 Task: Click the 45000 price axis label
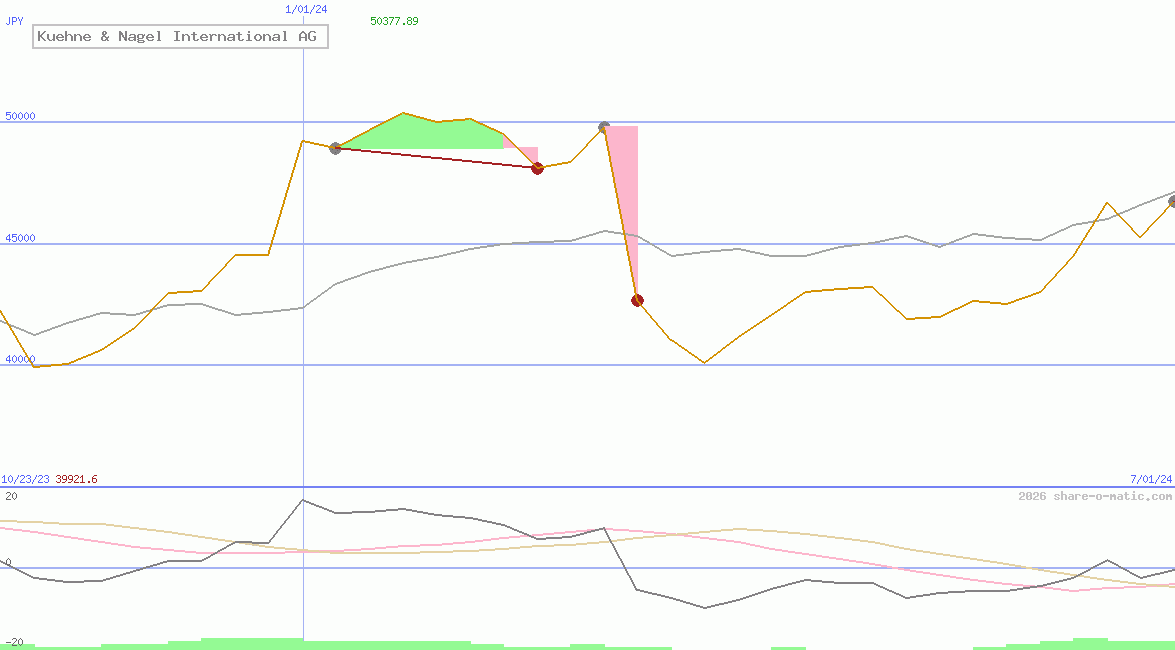[x=20, y=238]
